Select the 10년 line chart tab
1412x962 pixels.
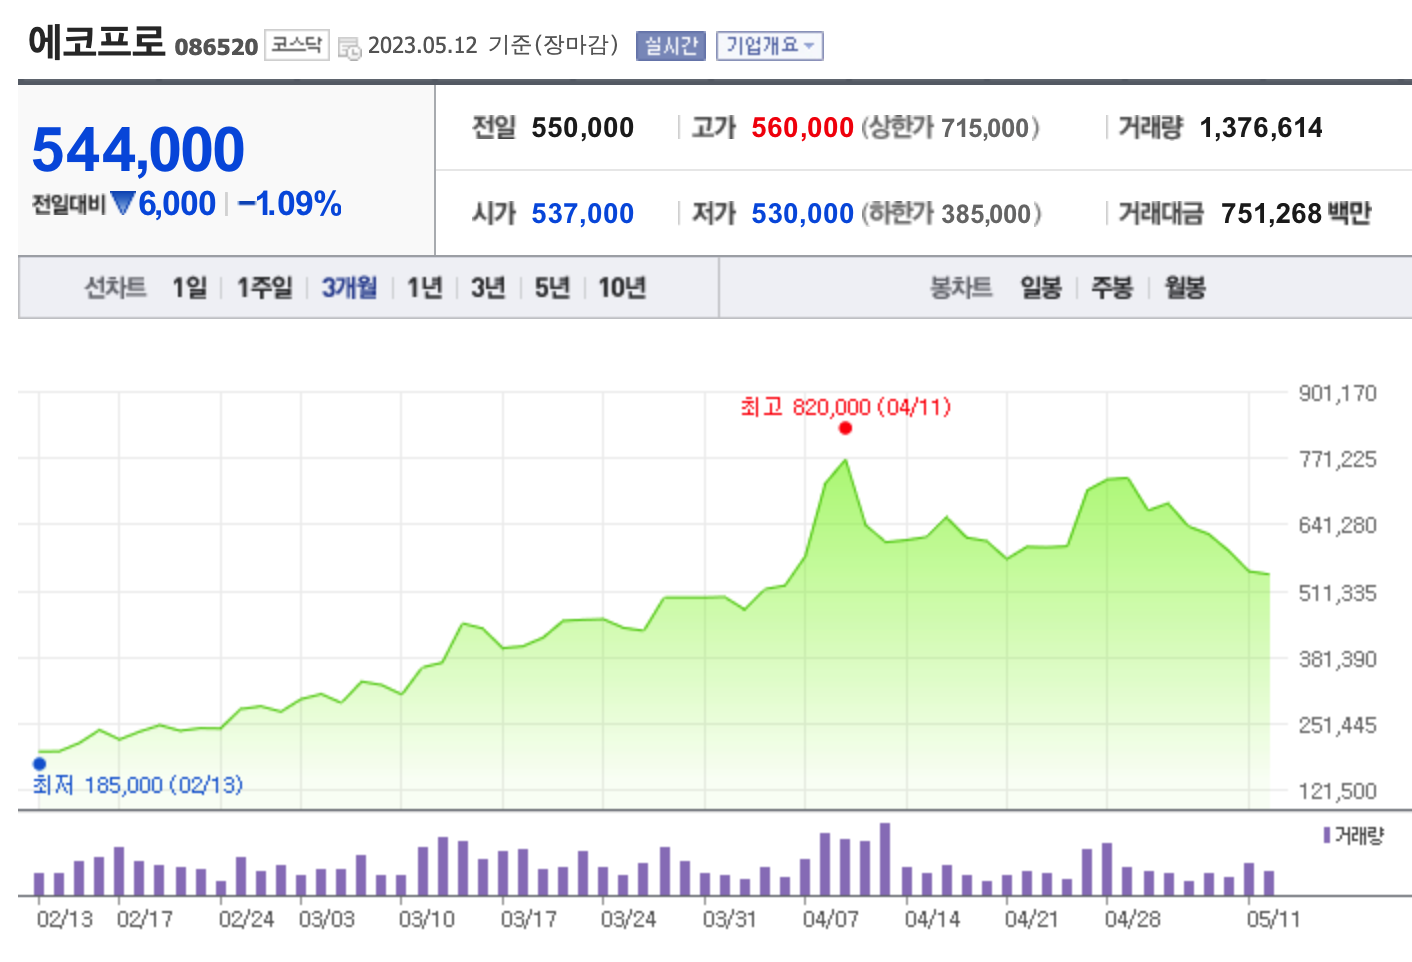622,288
